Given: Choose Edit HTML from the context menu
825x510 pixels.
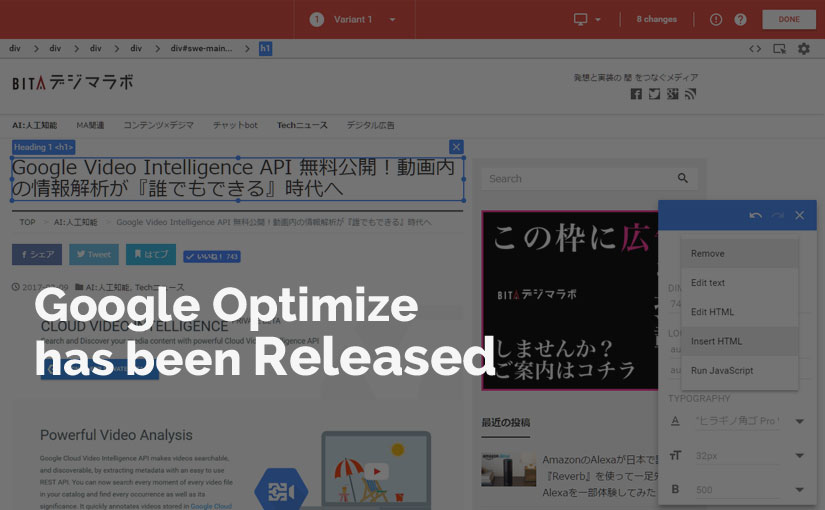Looking at the screenshot, I should [739, 312].
